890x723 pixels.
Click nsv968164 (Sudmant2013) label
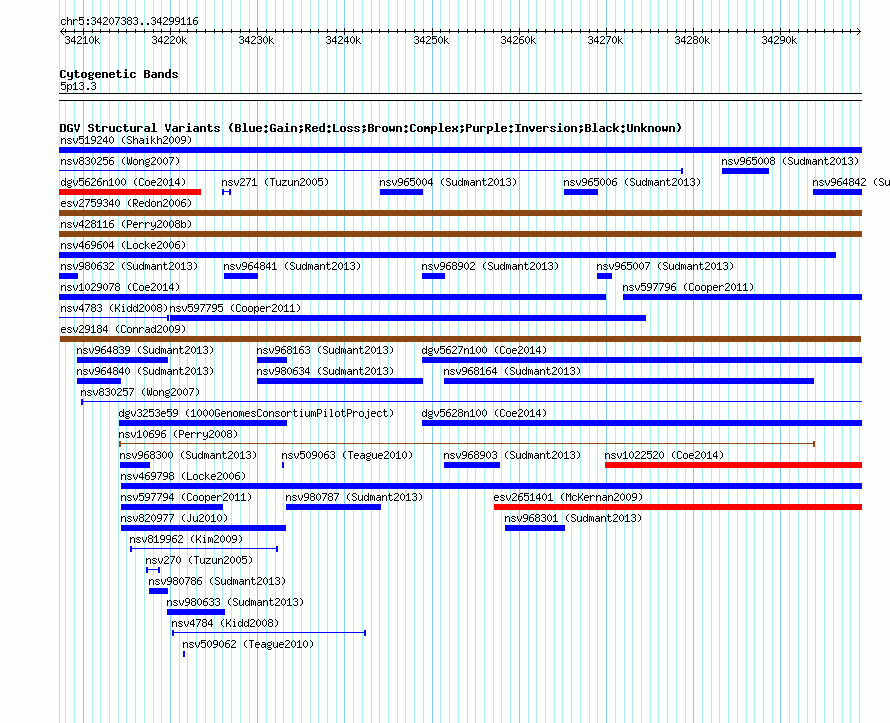point(513,371)
